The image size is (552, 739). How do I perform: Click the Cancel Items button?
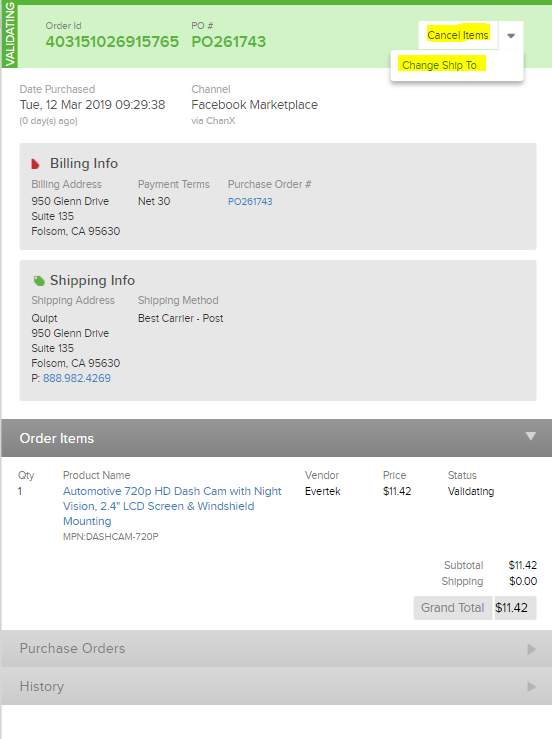(x=458, y=35)
